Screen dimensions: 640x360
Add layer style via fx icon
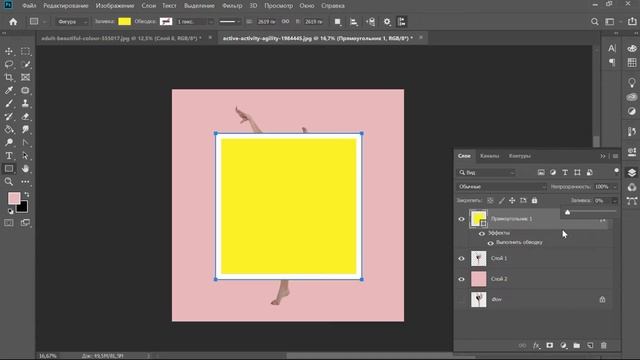(x=536, y=345)
